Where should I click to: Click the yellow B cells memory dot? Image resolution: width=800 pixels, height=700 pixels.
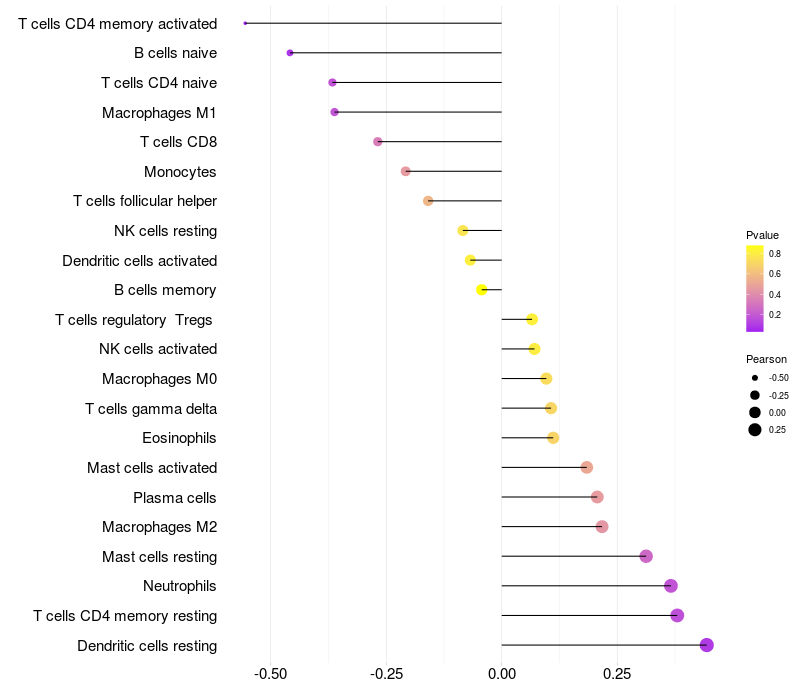[481, 290]
